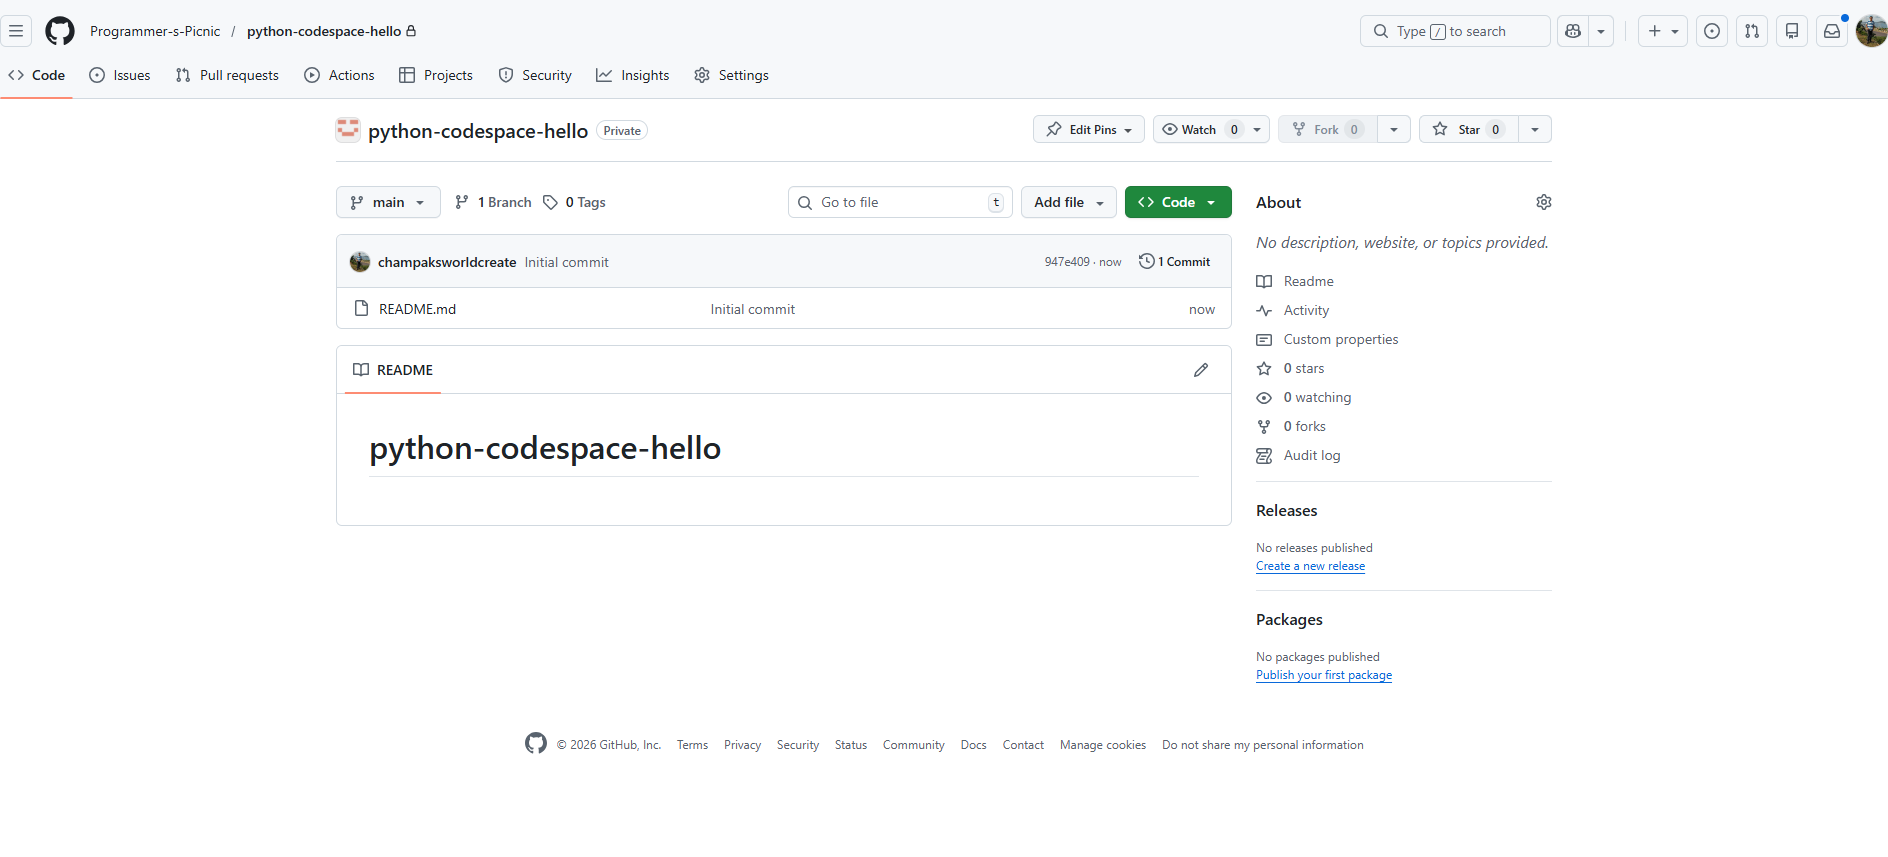The image size is (1888, 857).
Task: Open the Packages heading link
Action: pos(1289,619)
